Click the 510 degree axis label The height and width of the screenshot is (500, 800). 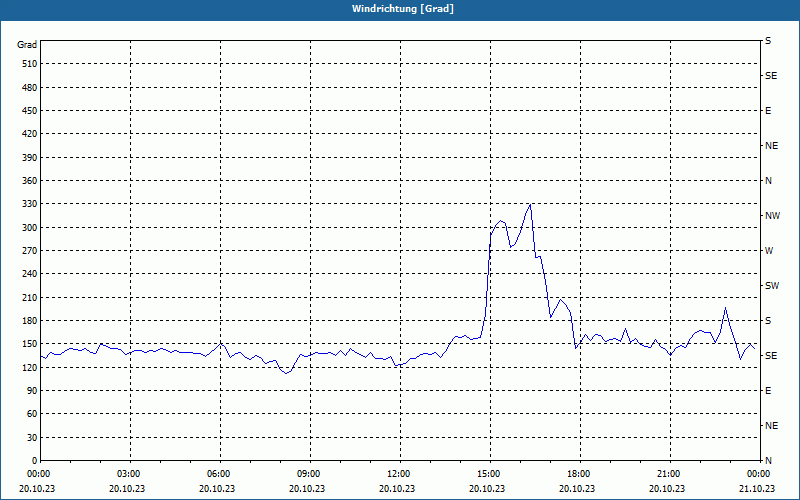click(x=31, y=64)
